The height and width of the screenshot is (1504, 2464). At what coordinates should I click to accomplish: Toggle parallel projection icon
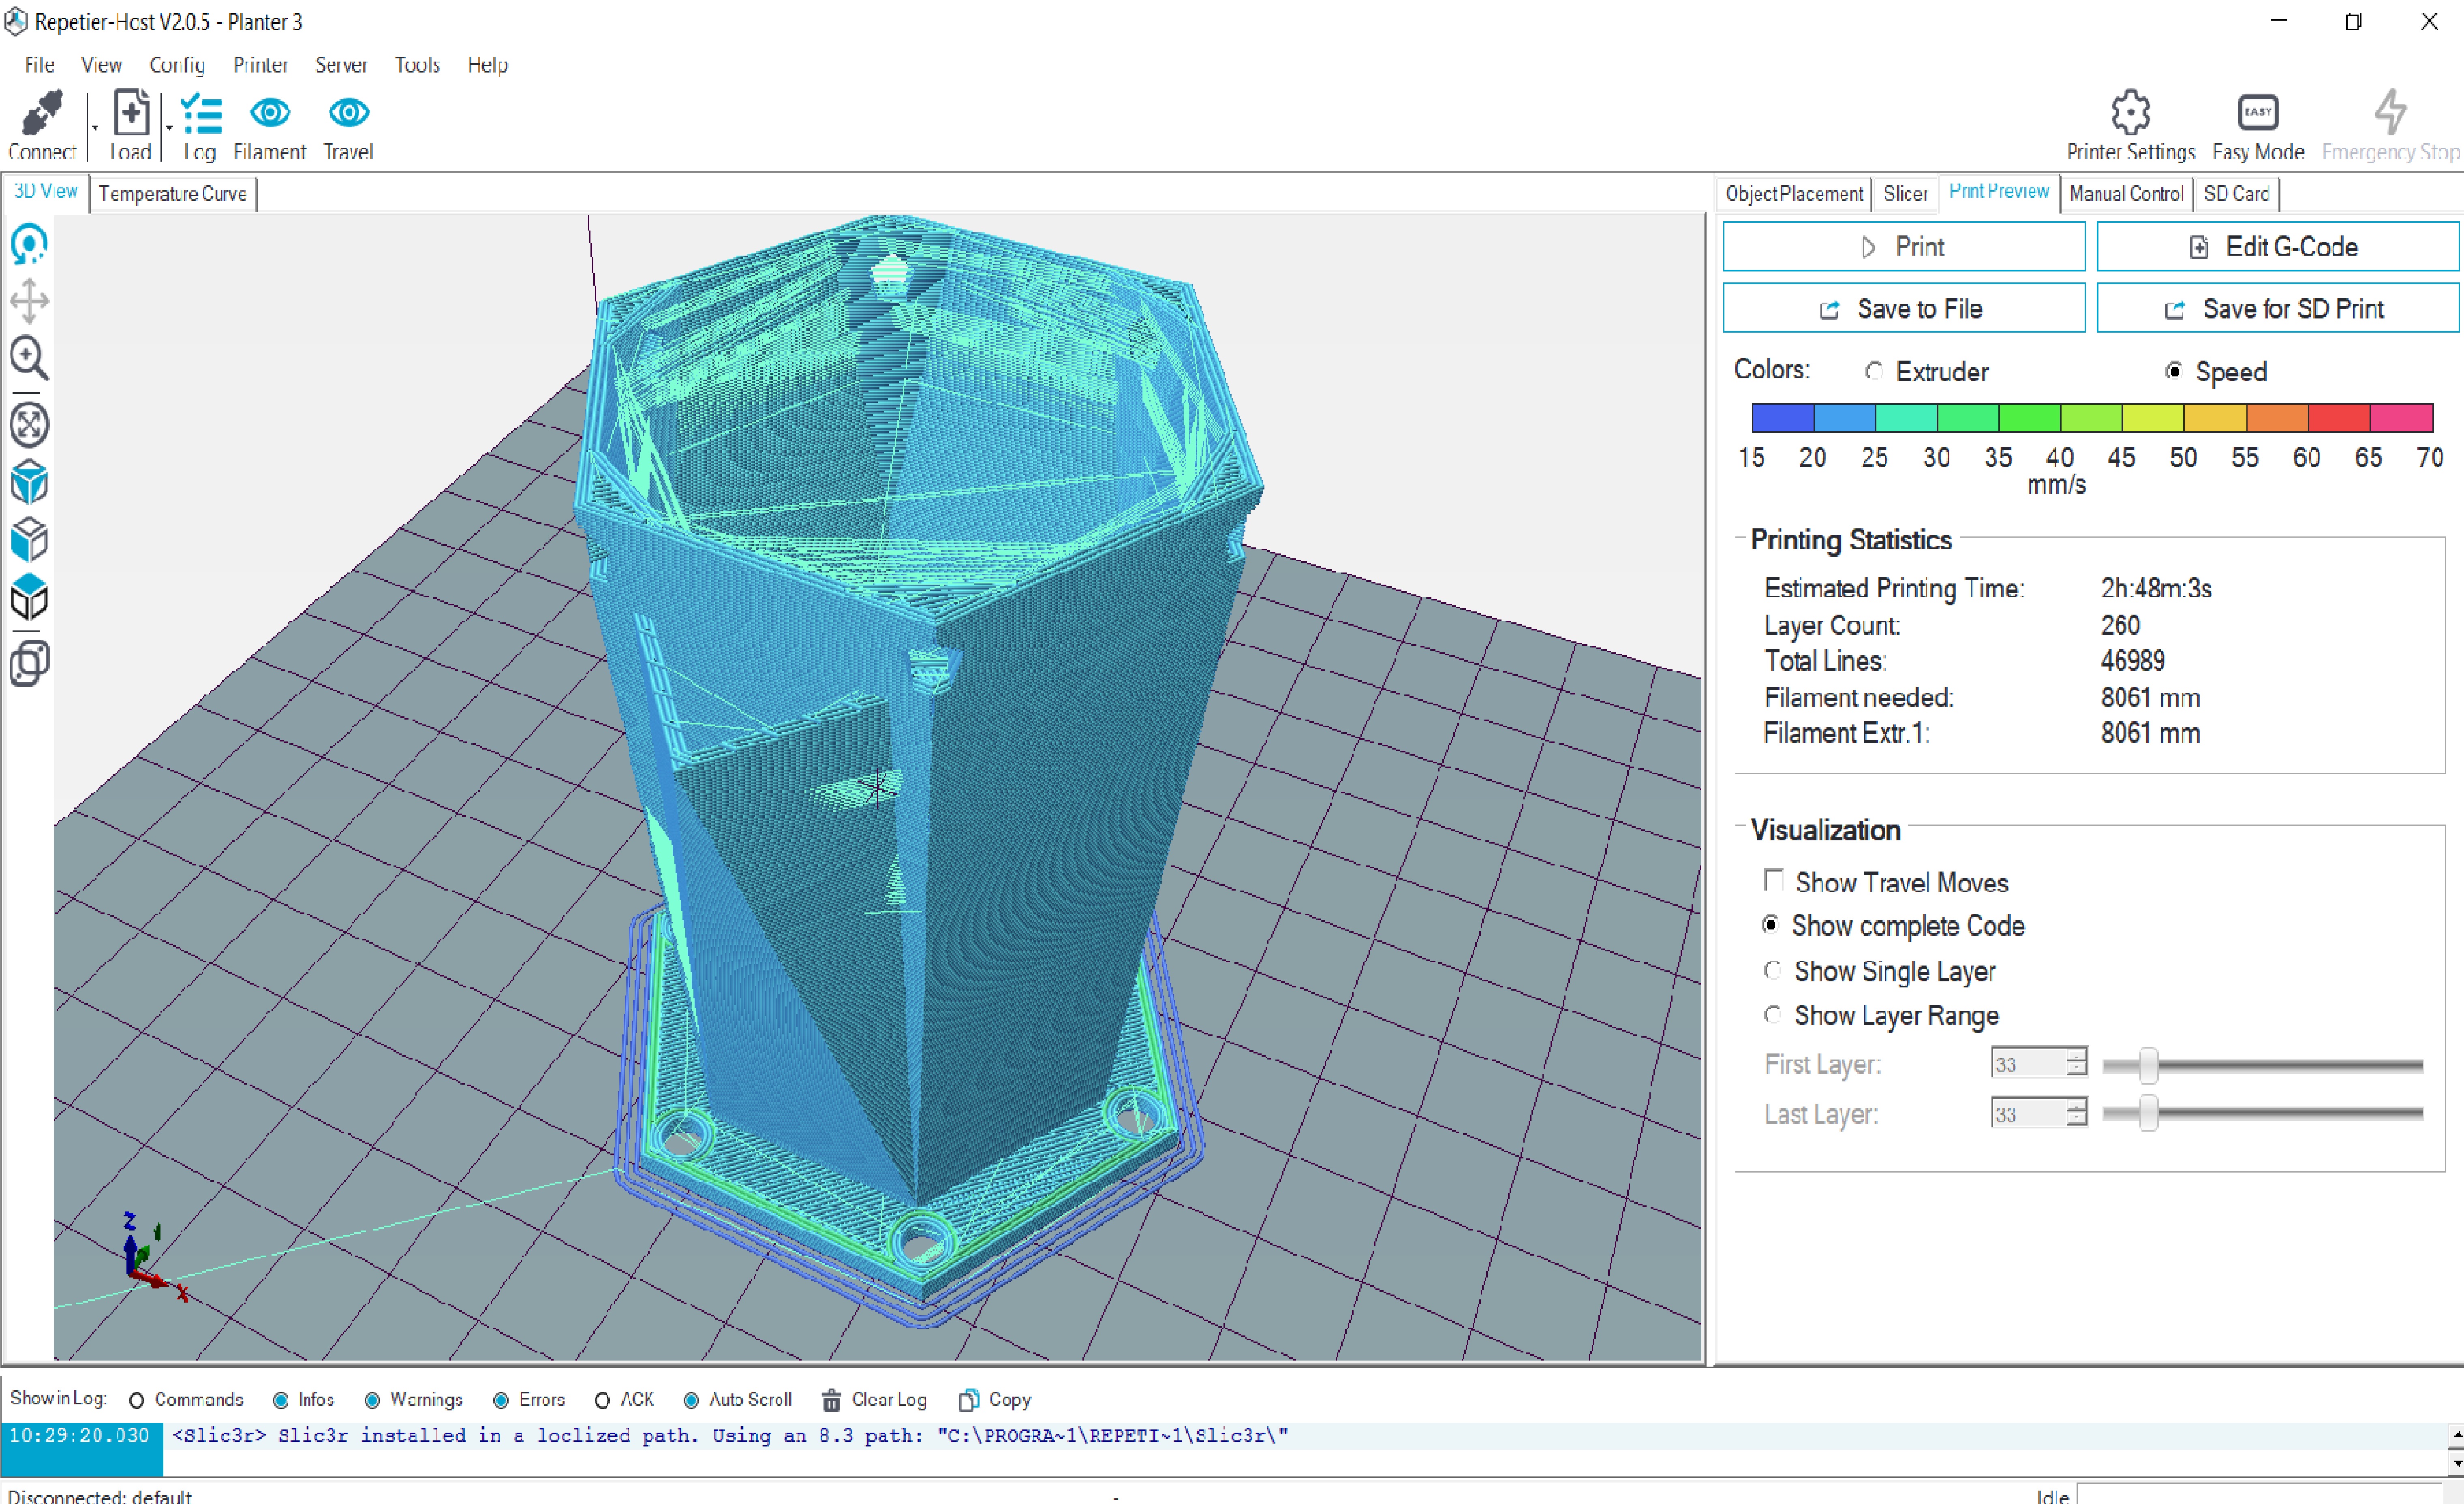(29, 663)
